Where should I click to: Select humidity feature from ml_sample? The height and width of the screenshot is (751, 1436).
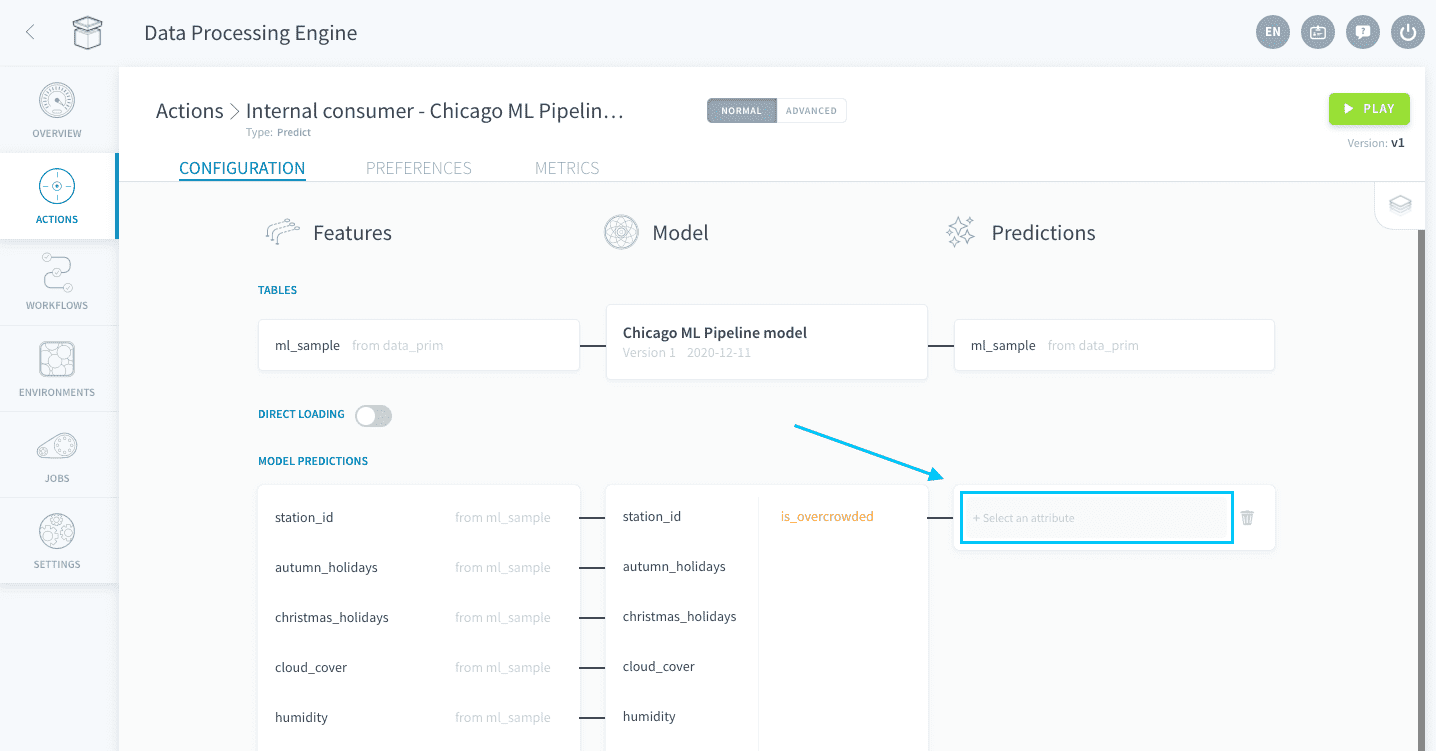point(419,717)
